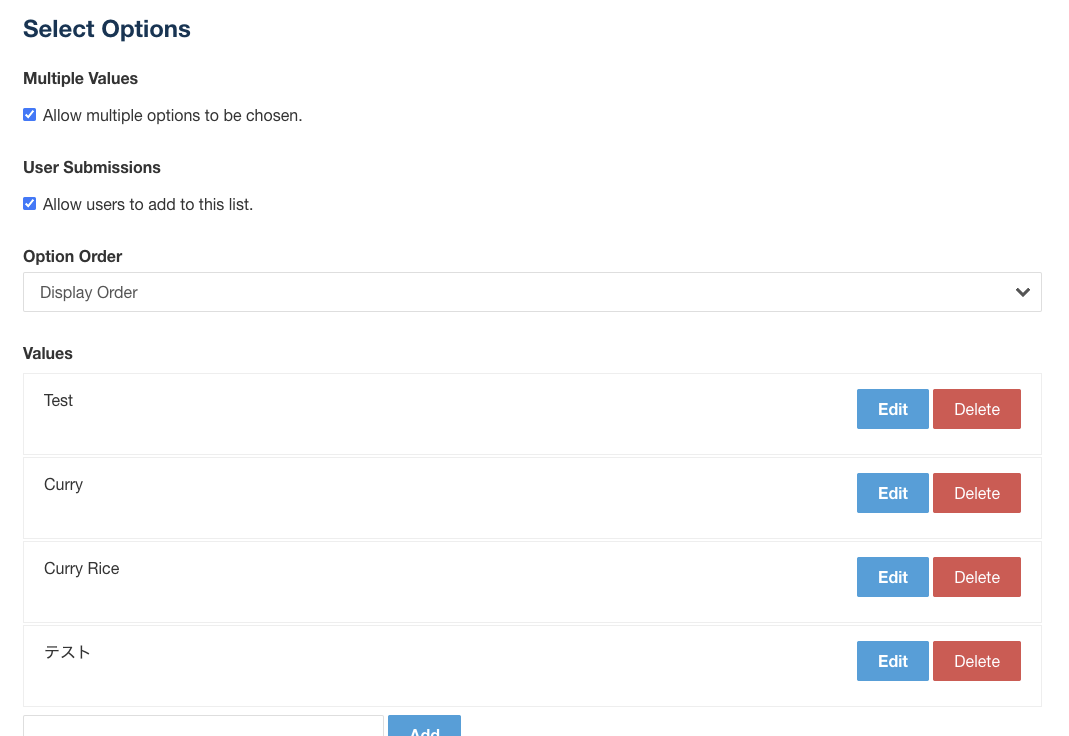The height and width of the screenshot is (736, 1069).
Task: Edit the Curry option
Action: [x=892, y=493]
